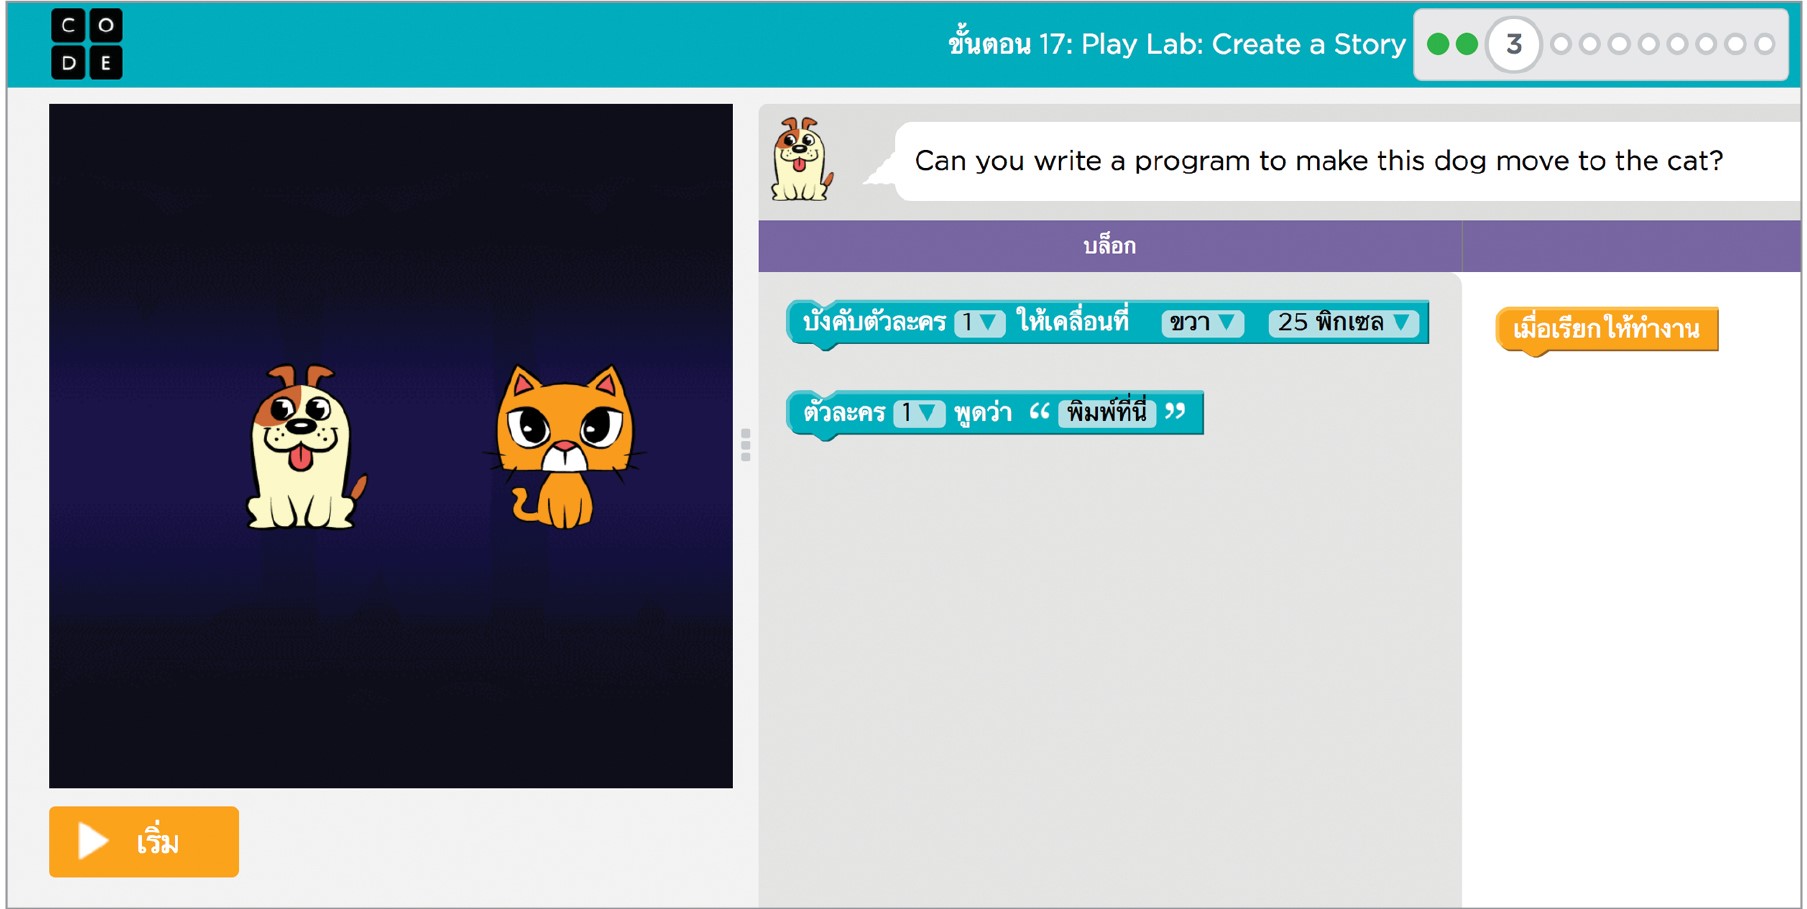Screen dimensions: 1807x909
Task: Expand the 25 พิกเซล distance dropdown
Action: click(1342, 323)
